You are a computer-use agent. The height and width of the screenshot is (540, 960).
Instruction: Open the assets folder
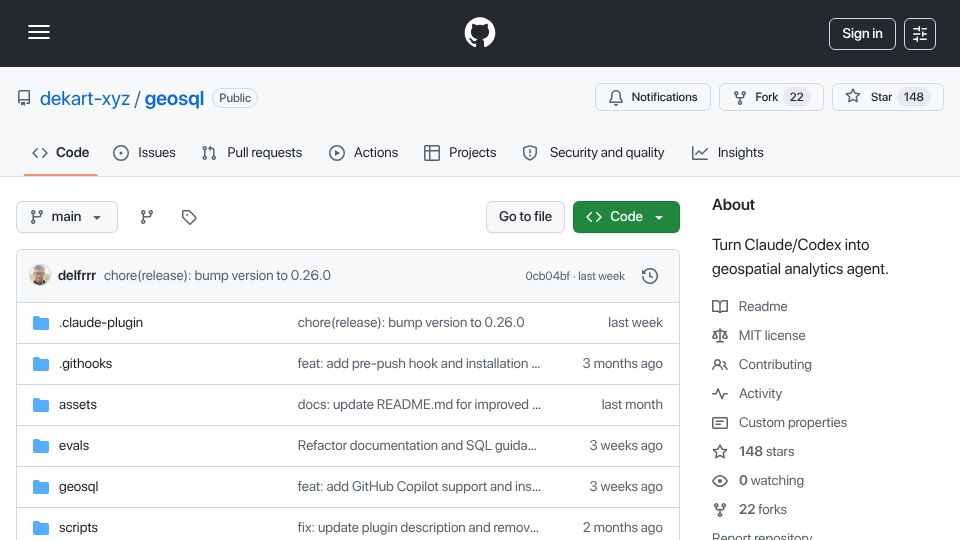pos(78,405)
